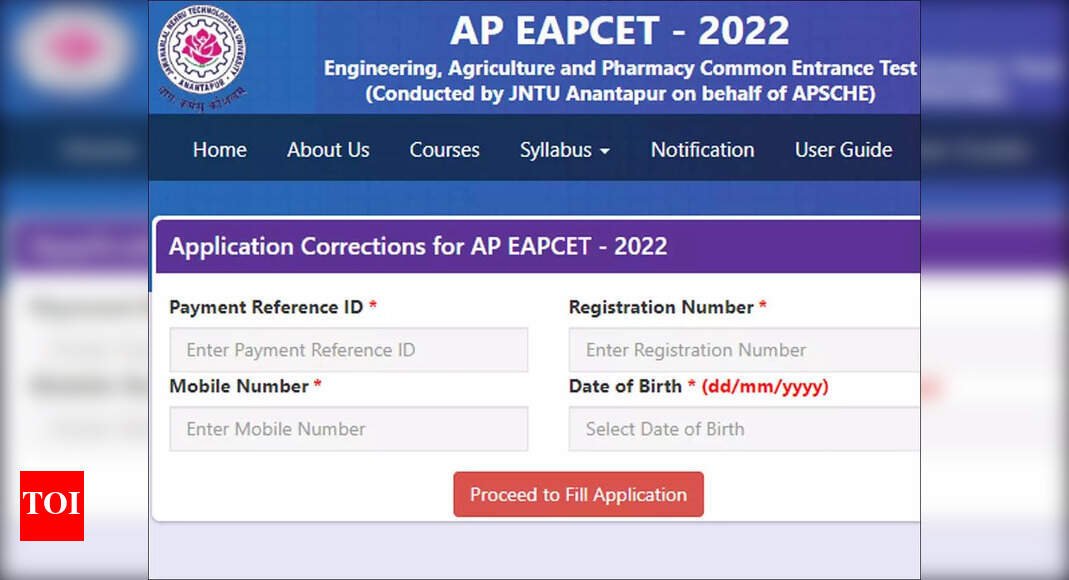Click the JNTU Anantapur university logo
This screenshot has height=580, width=1069.
(x=202, y=58)
